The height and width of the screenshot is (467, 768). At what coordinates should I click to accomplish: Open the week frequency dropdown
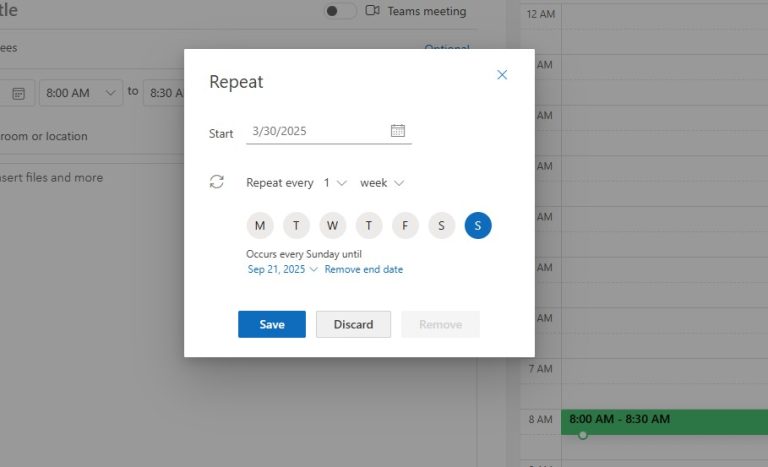point(382,183)
